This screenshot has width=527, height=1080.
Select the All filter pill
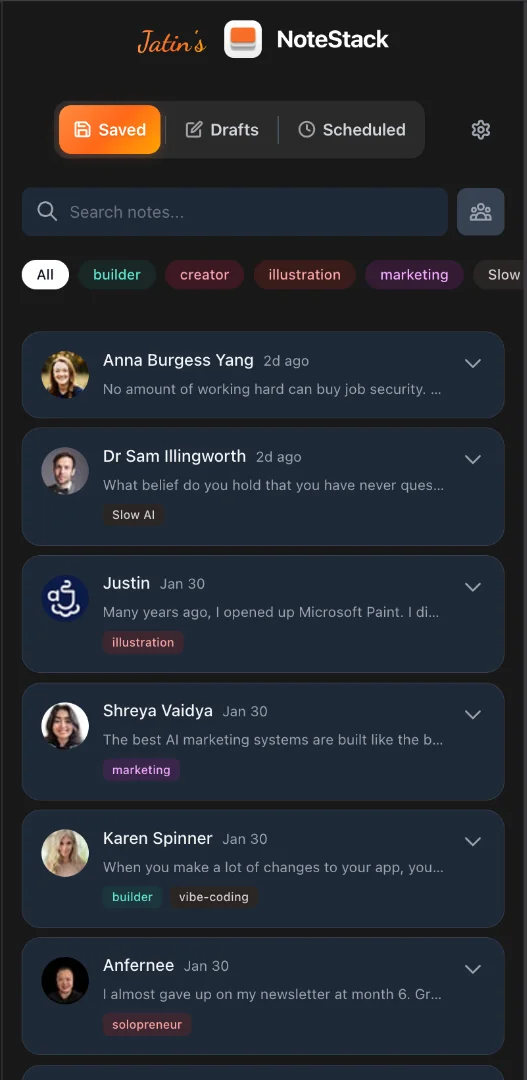pos(45,275)
